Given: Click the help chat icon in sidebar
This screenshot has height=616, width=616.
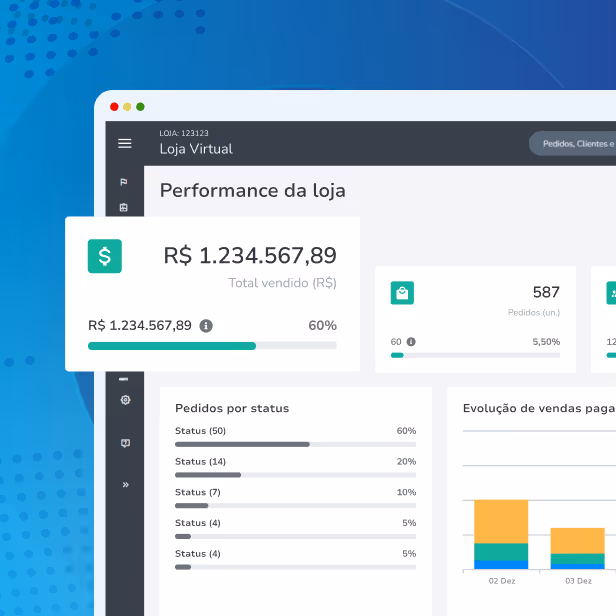Looking at the screenshot, I should coord(125,443).
